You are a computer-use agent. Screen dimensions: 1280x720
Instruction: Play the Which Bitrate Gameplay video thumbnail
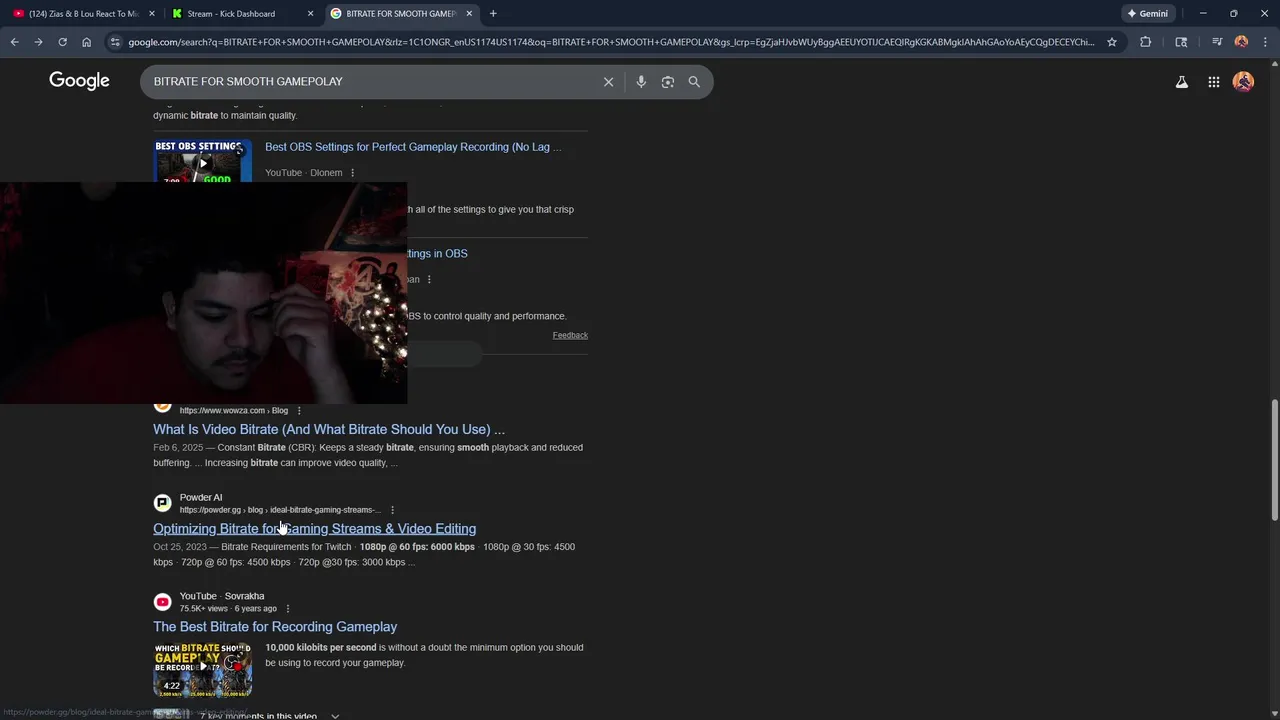203,669
